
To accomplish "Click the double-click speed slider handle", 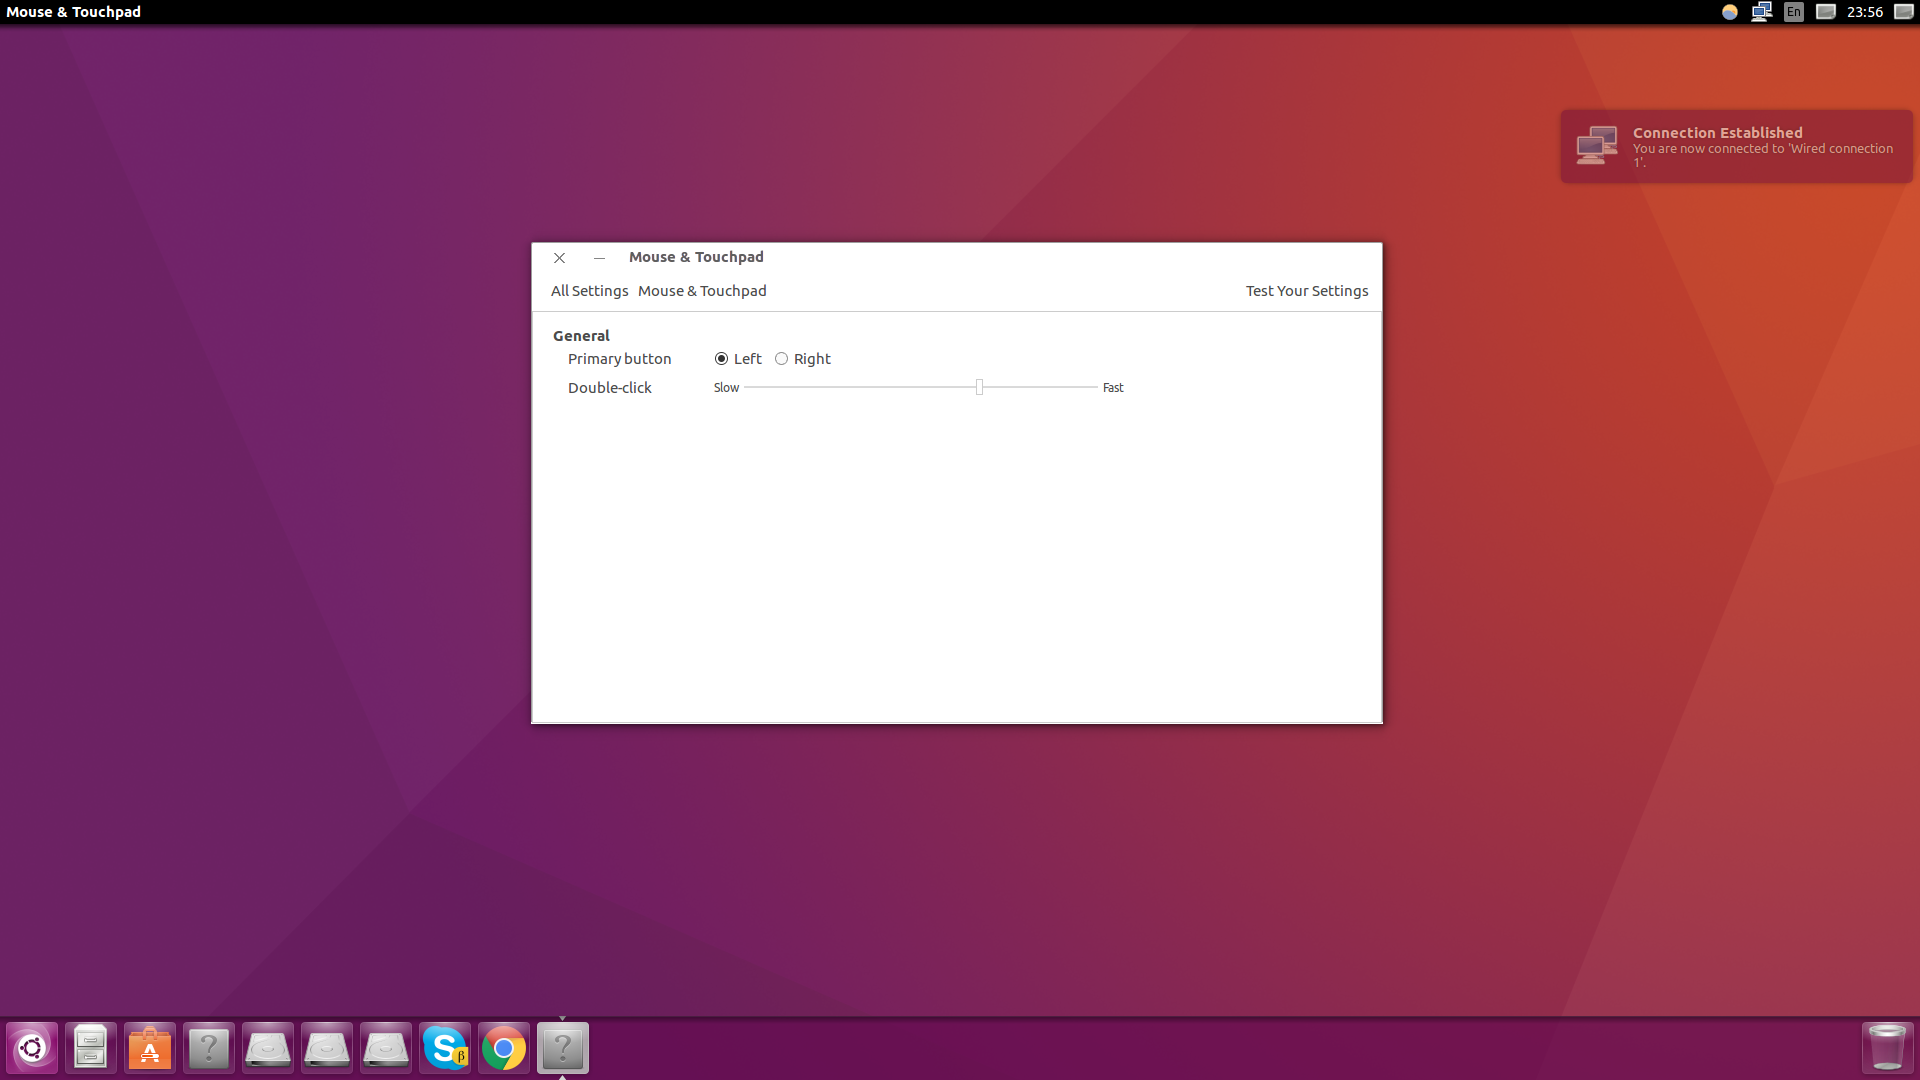I will coord(979,387).
